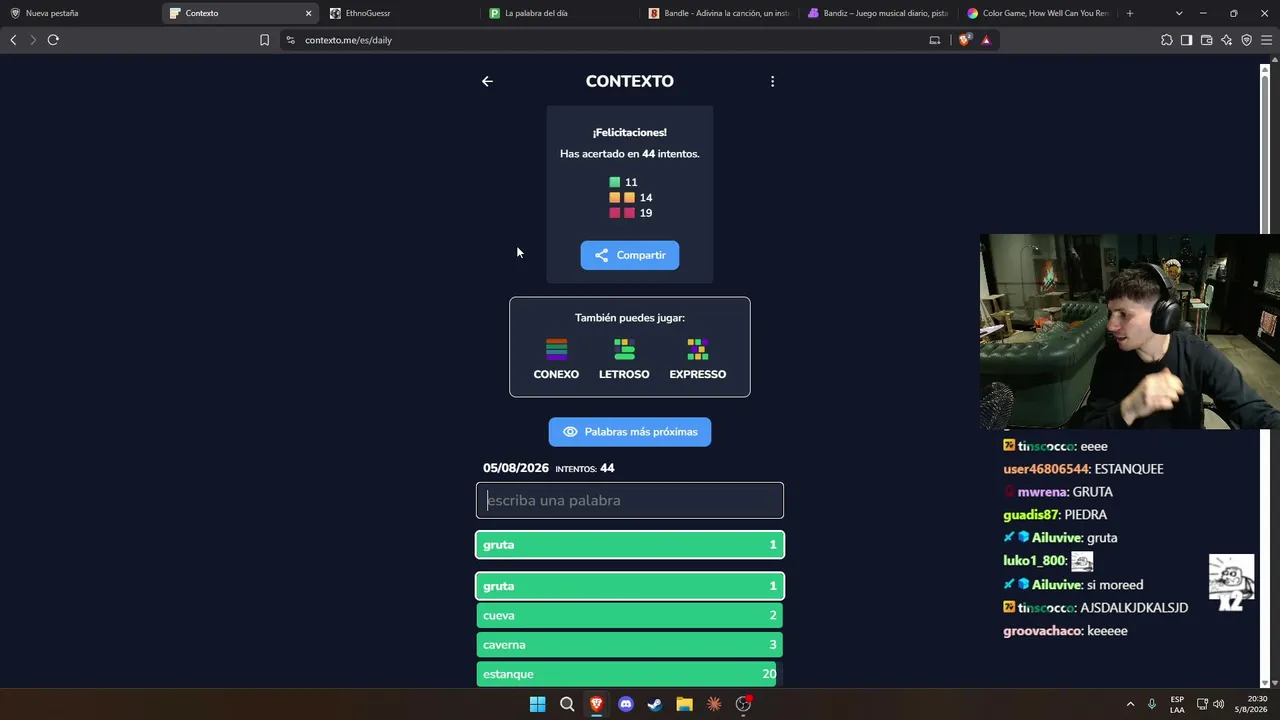Open the orange starburst app in taskbar
1280x720 pixels.
click(714, 704)
